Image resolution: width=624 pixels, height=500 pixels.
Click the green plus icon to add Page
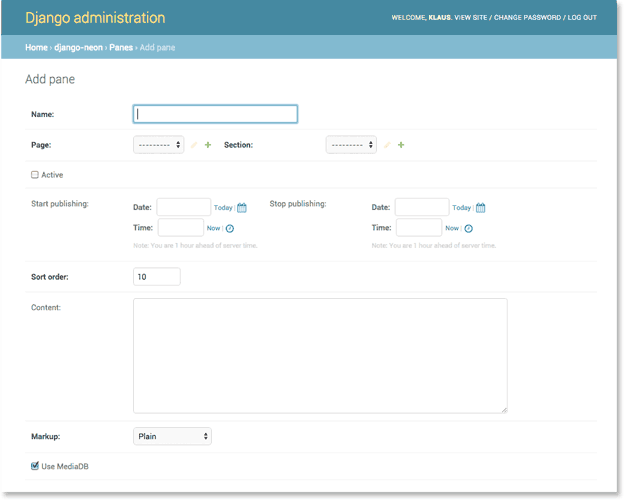point(208,145)
